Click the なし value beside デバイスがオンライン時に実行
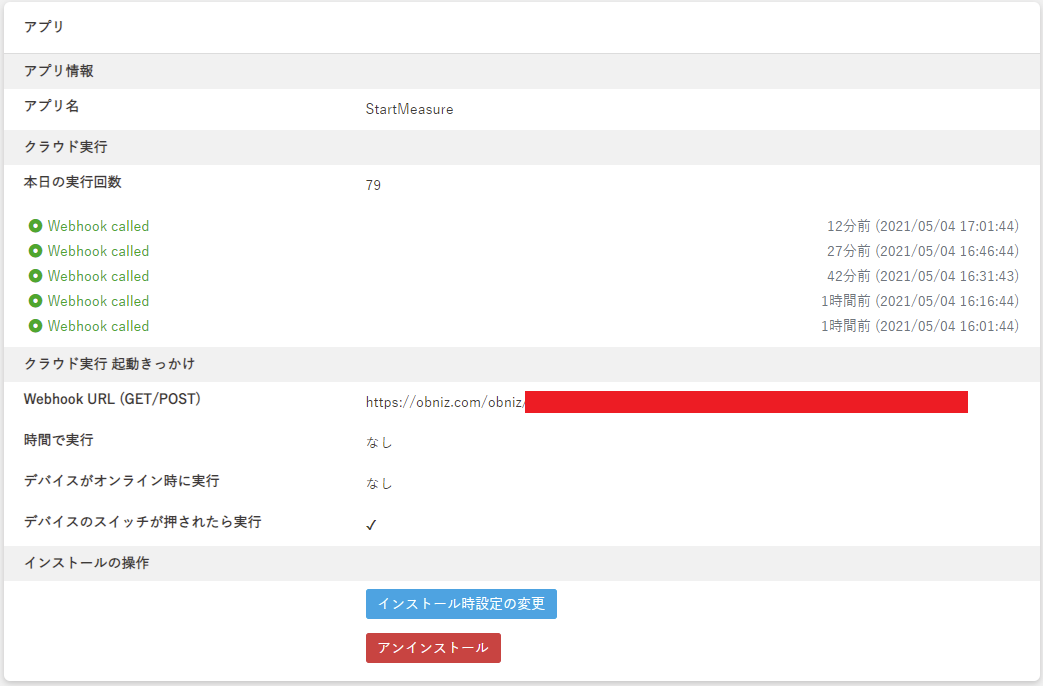This screenshot has height=686, width=1043. (x=379, y=483)
